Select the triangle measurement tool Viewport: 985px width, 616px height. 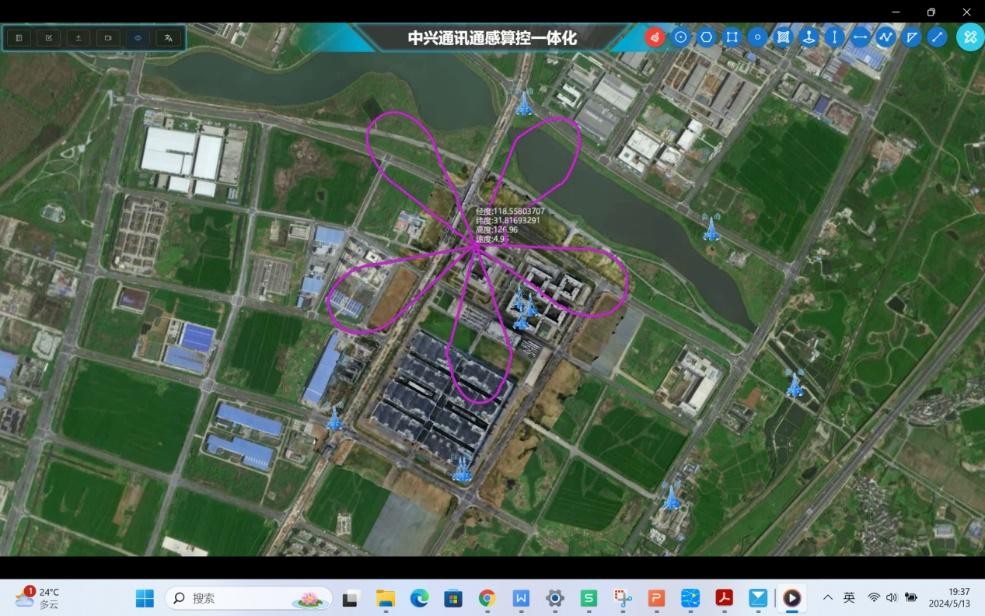pyautogui.click(x=912, y=37)
